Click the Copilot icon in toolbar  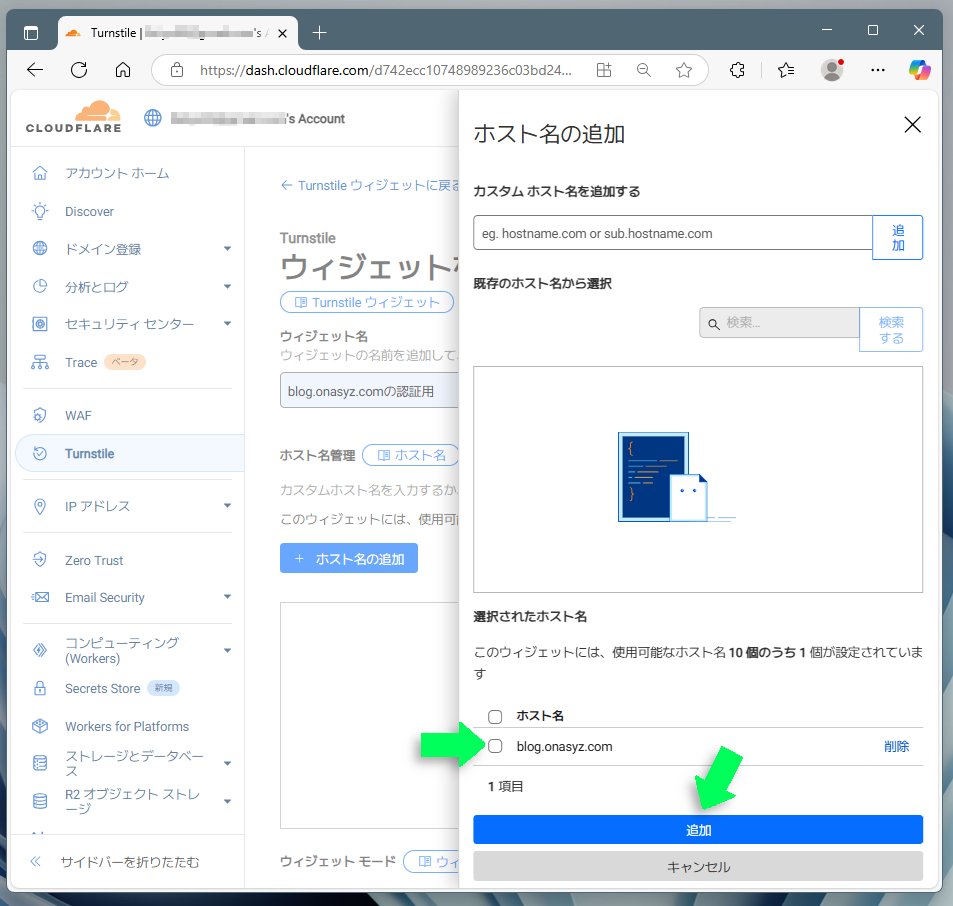(x=919, y=70)
